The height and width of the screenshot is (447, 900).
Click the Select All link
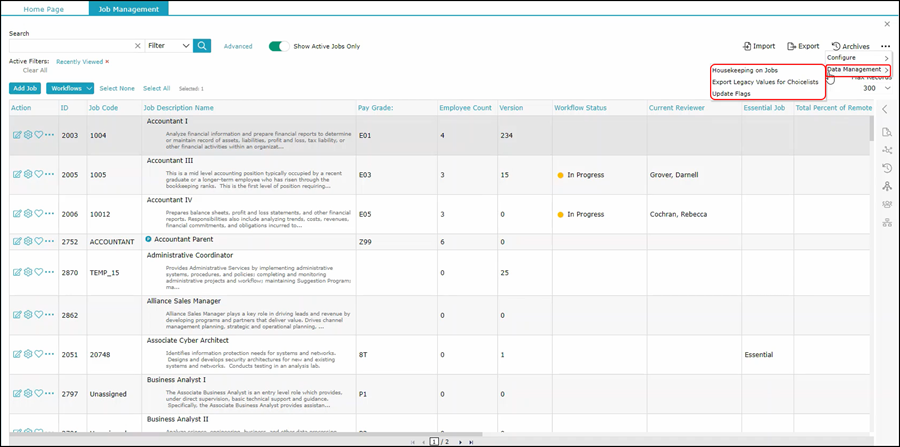[156, 89]
